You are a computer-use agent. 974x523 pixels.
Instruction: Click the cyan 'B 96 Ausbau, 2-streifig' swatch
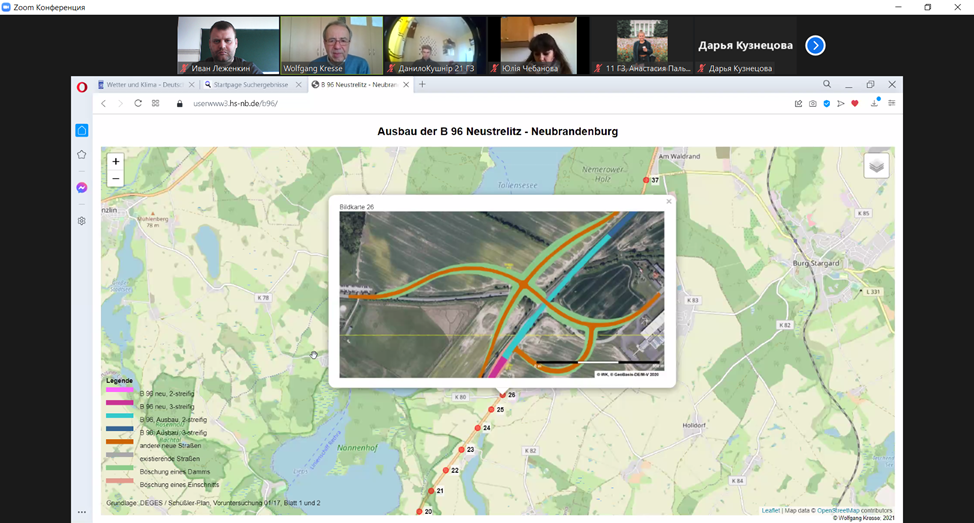pyautogui.click(x=119, y=416)
